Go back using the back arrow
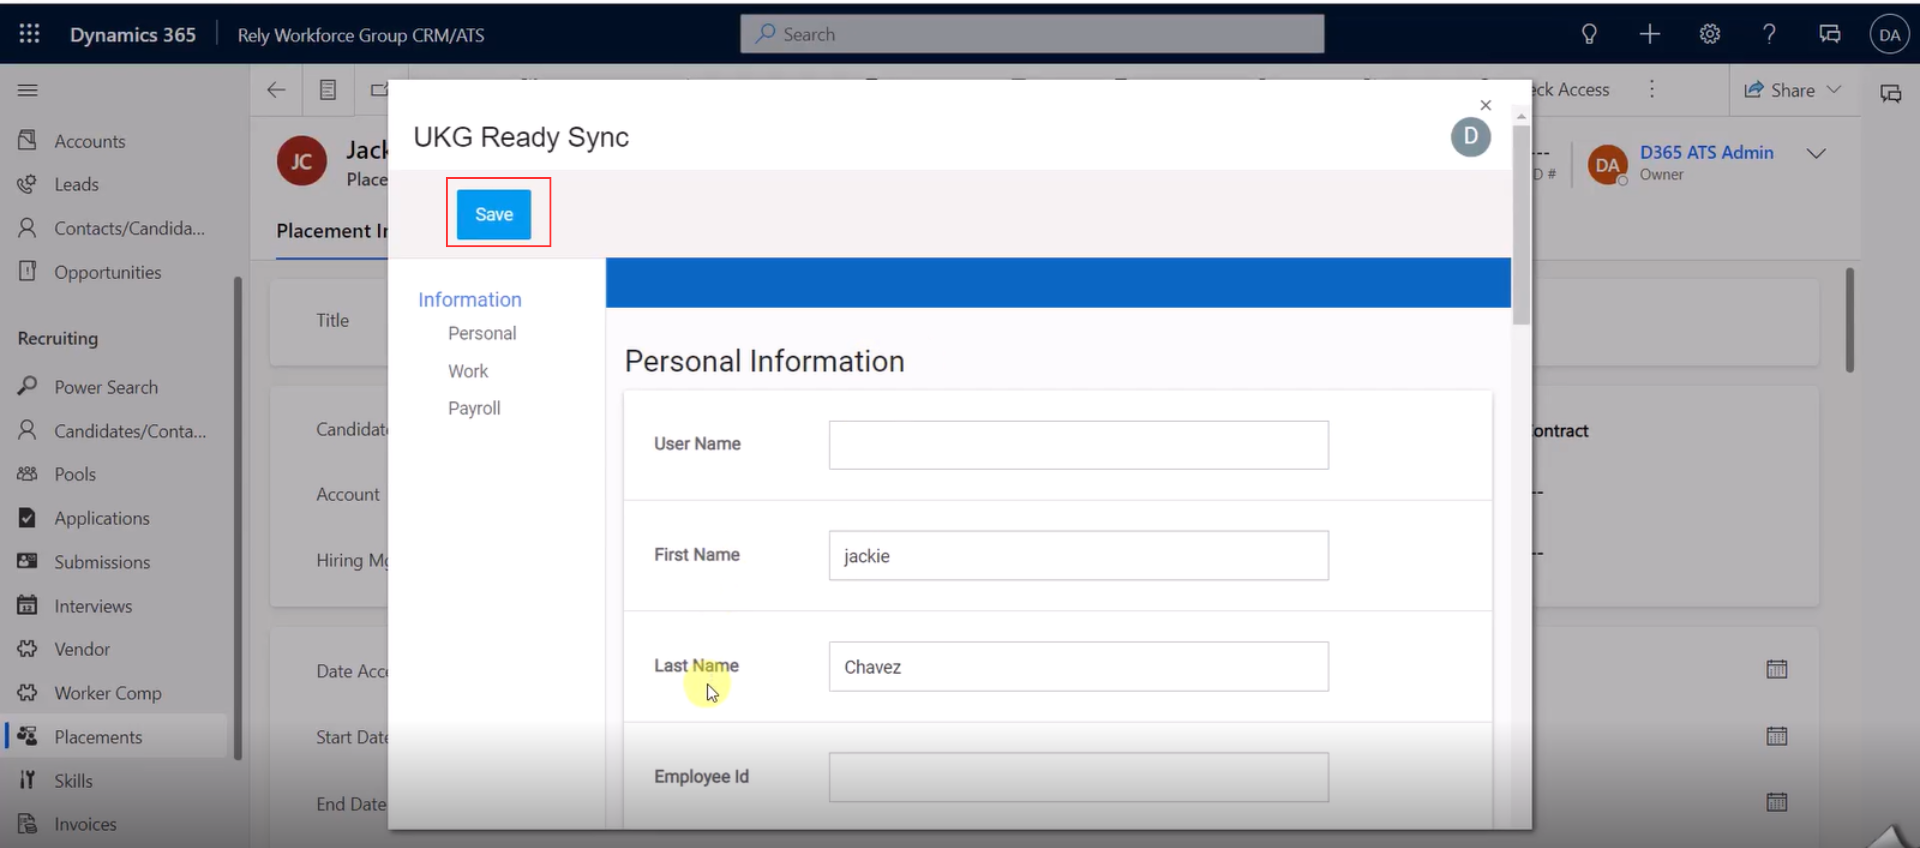The height and width of the screenshot is (848, 1920). (x=276, y=90)
